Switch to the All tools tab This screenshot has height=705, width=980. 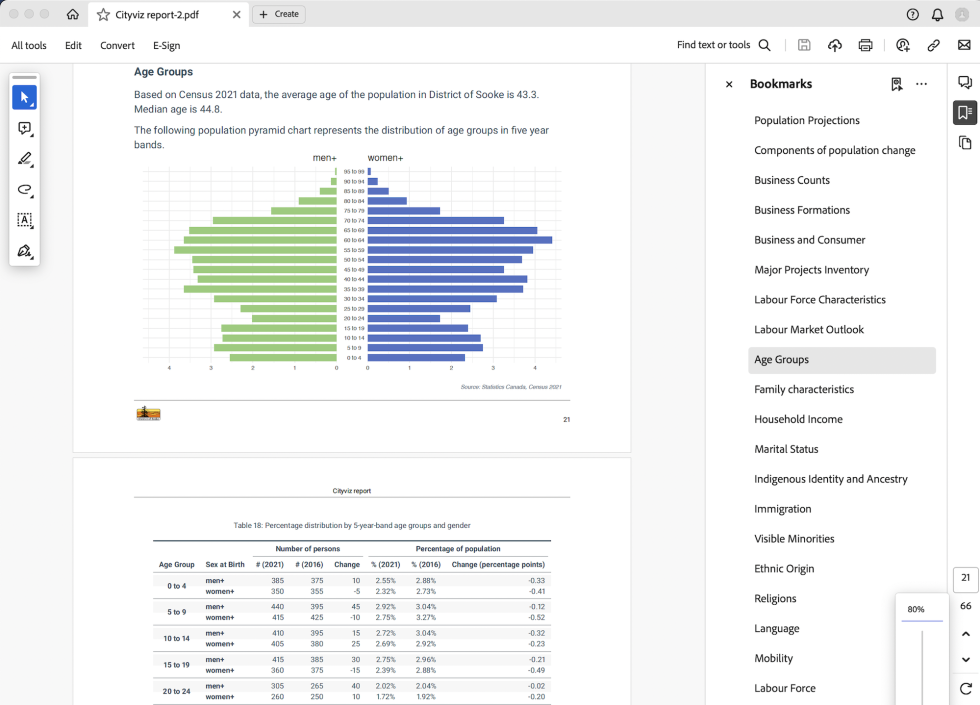pos(29,45)
